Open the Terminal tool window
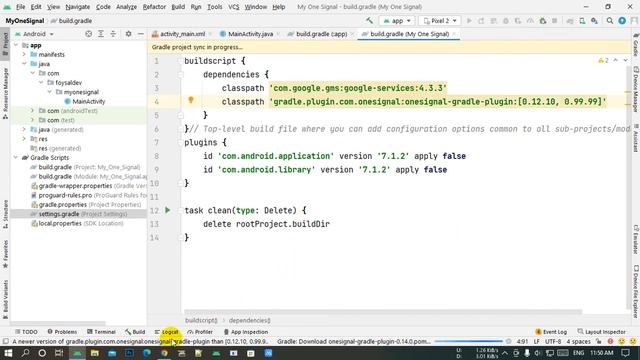640x360 pixels. (101, 332)
